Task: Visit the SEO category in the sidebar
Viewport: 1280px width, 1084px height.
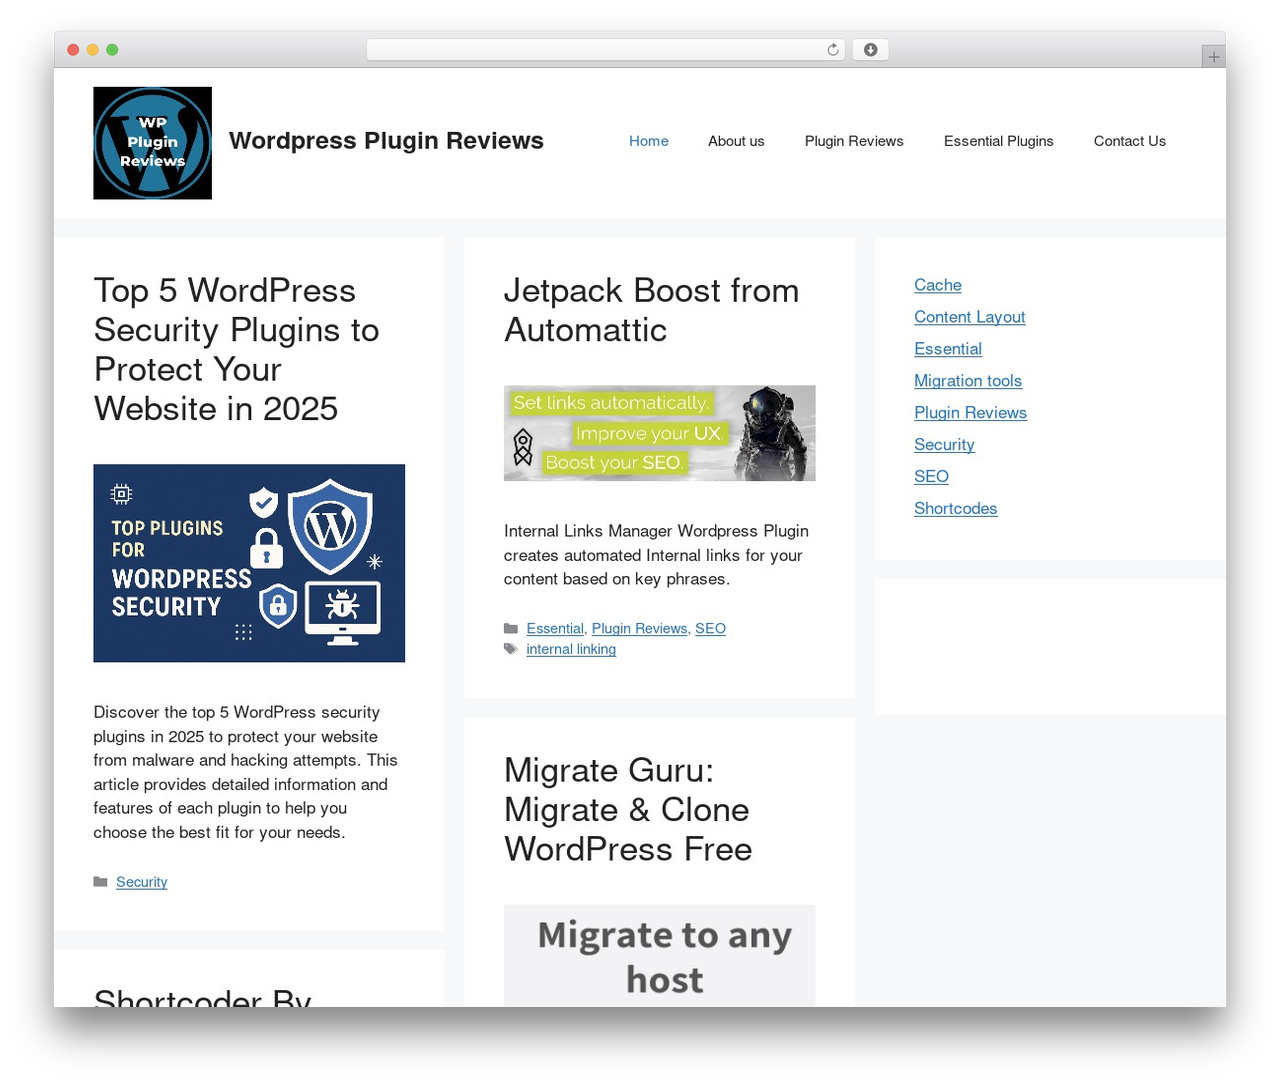Action: pos(931,477)
